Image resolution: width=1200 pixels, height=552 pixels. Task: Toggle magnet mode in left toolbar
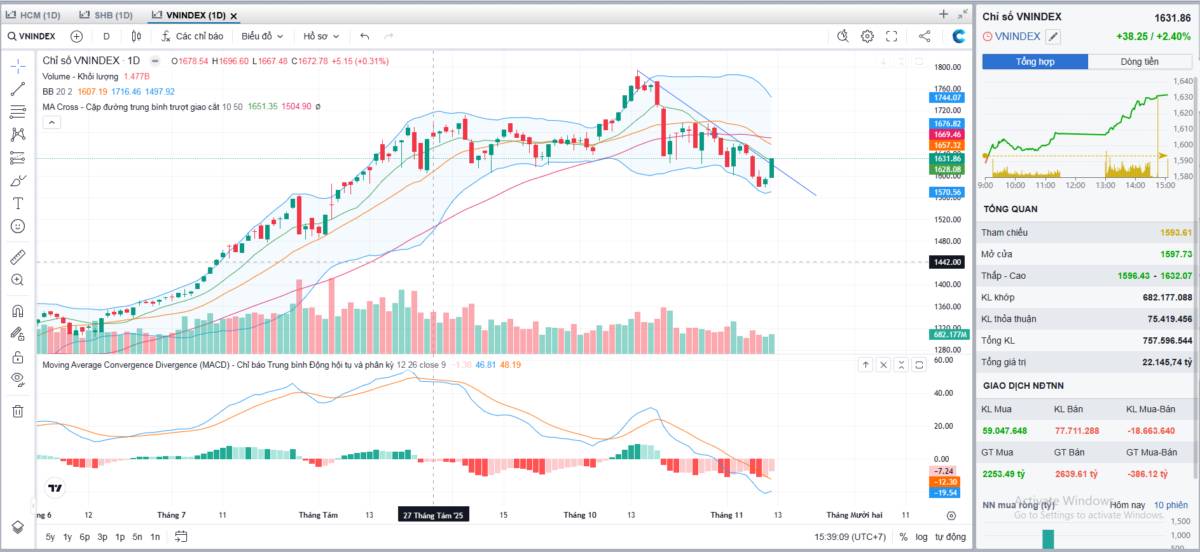pyautogui.click(x=17, y=311)
